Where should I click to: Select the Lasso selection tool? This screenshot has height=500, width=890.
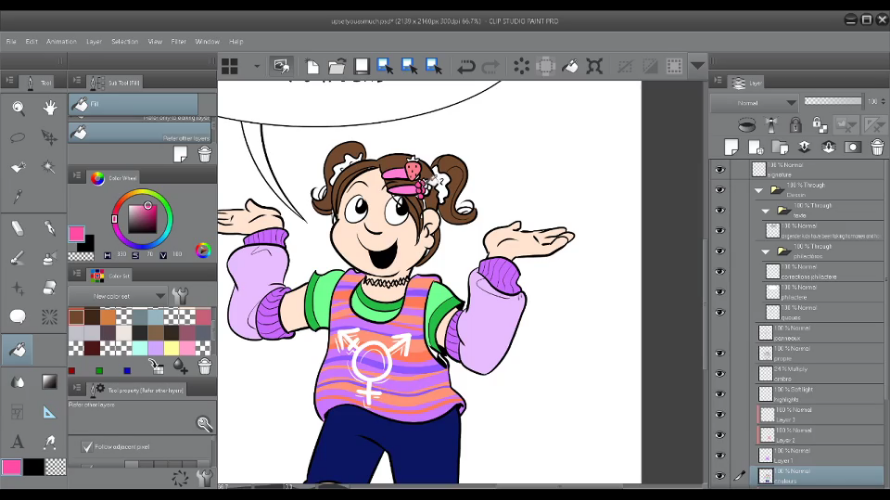[x=18, y=137]
